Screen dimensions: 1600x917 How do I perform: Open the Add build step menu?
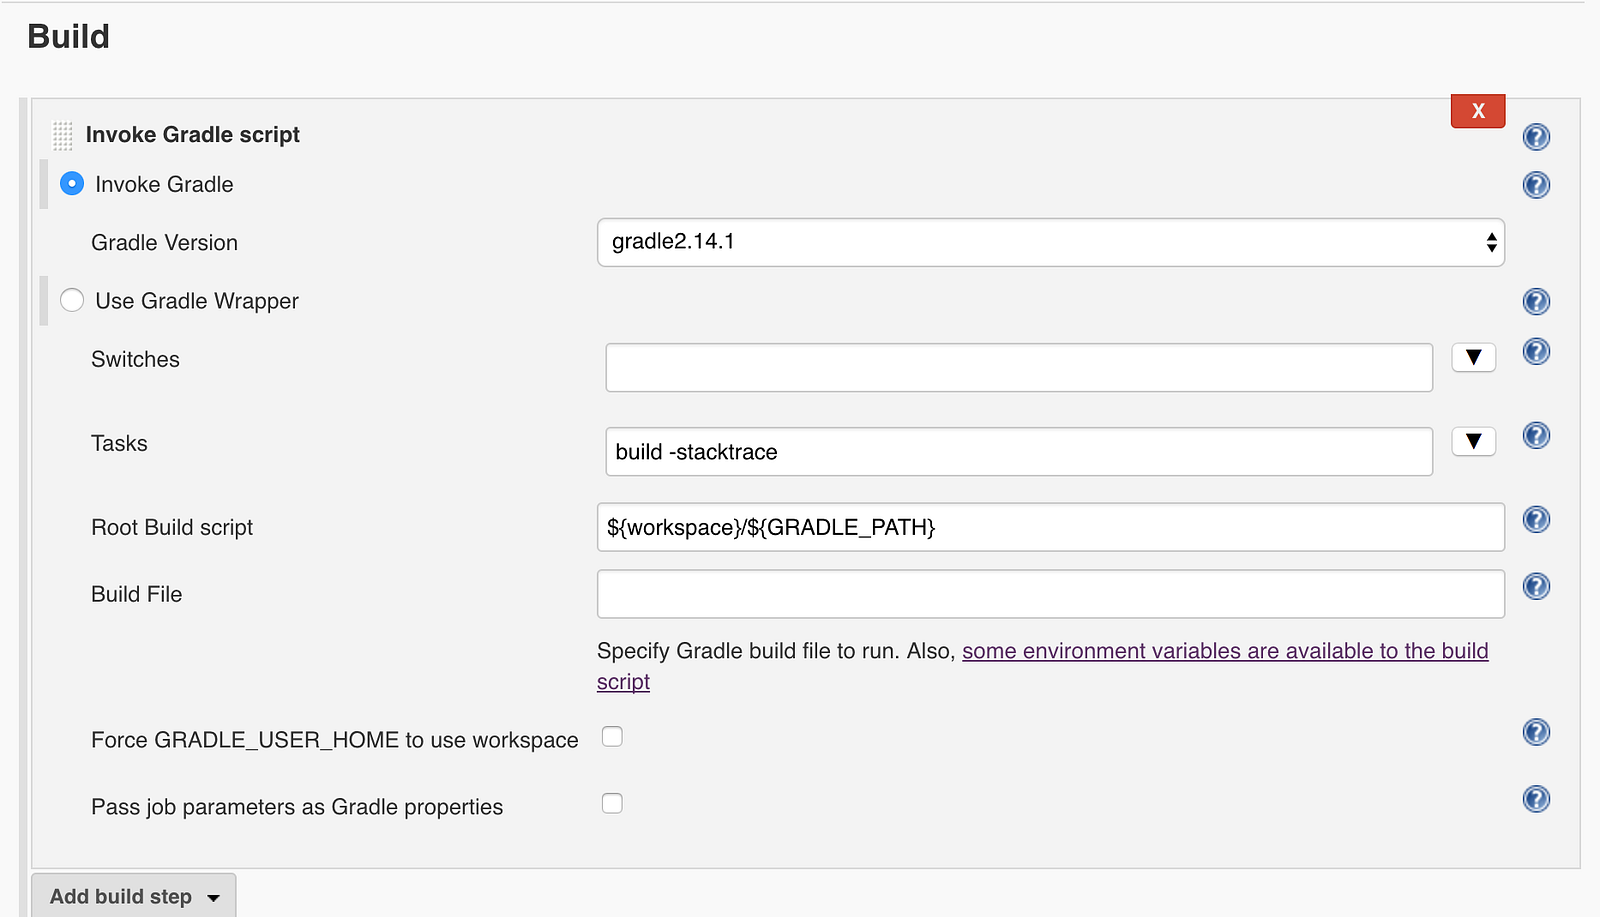[134, 896]
